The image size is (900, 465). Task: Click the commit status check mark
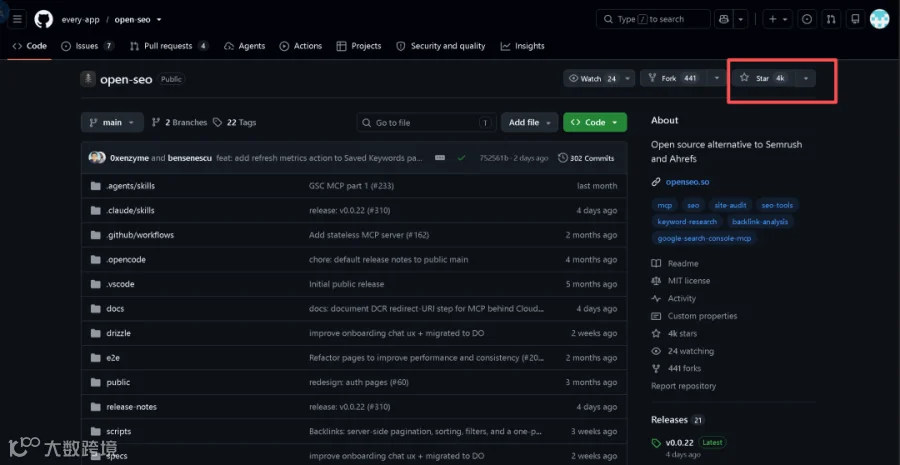pyautogui.click(x=461, y=158)
